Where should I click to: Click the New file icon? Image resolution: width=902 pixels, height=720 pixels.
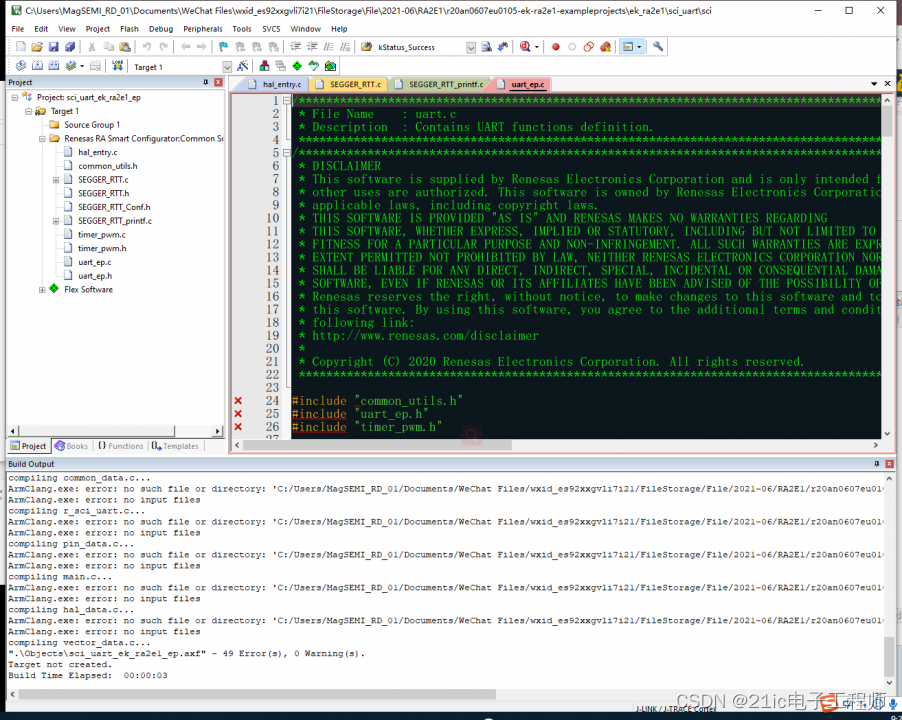[x=21, y=47]
